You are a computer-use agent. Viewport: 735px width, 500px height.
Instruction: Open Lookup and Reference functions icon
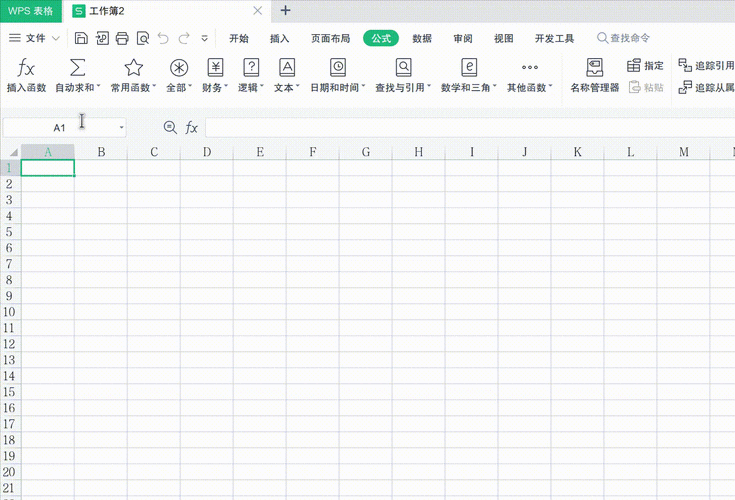tap(403, 67)
